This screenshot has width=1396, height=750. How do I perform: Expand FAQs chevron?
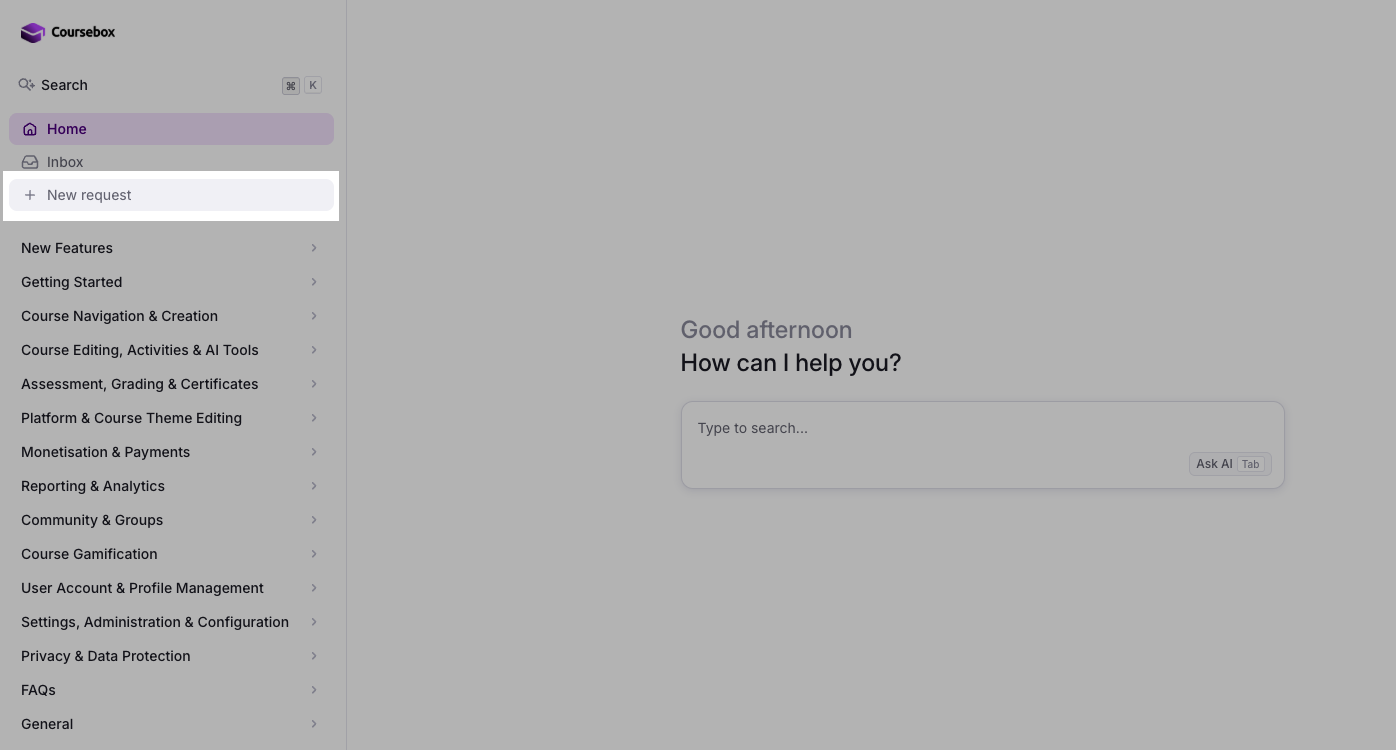[x=314, y=690]
